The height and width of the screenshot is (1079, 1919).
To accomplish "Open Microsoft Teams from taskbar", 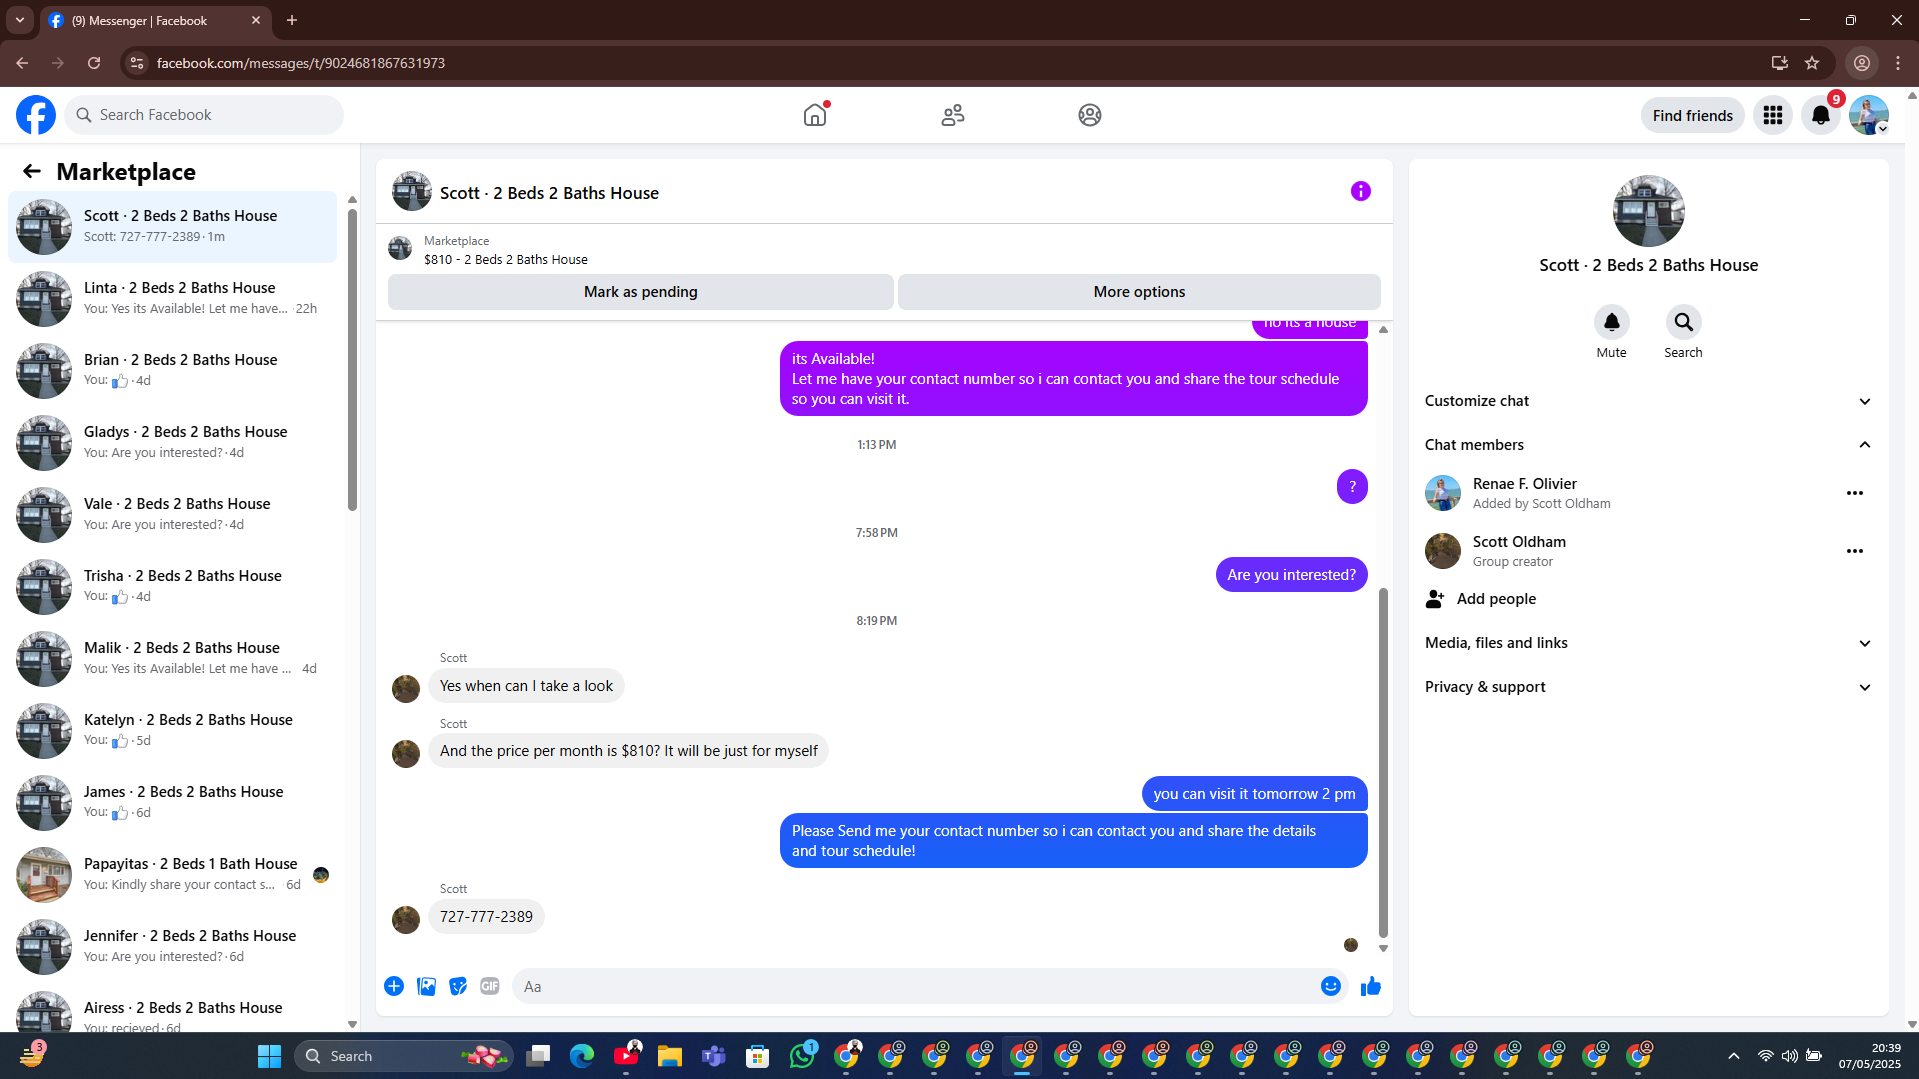I will point(714,1056).
